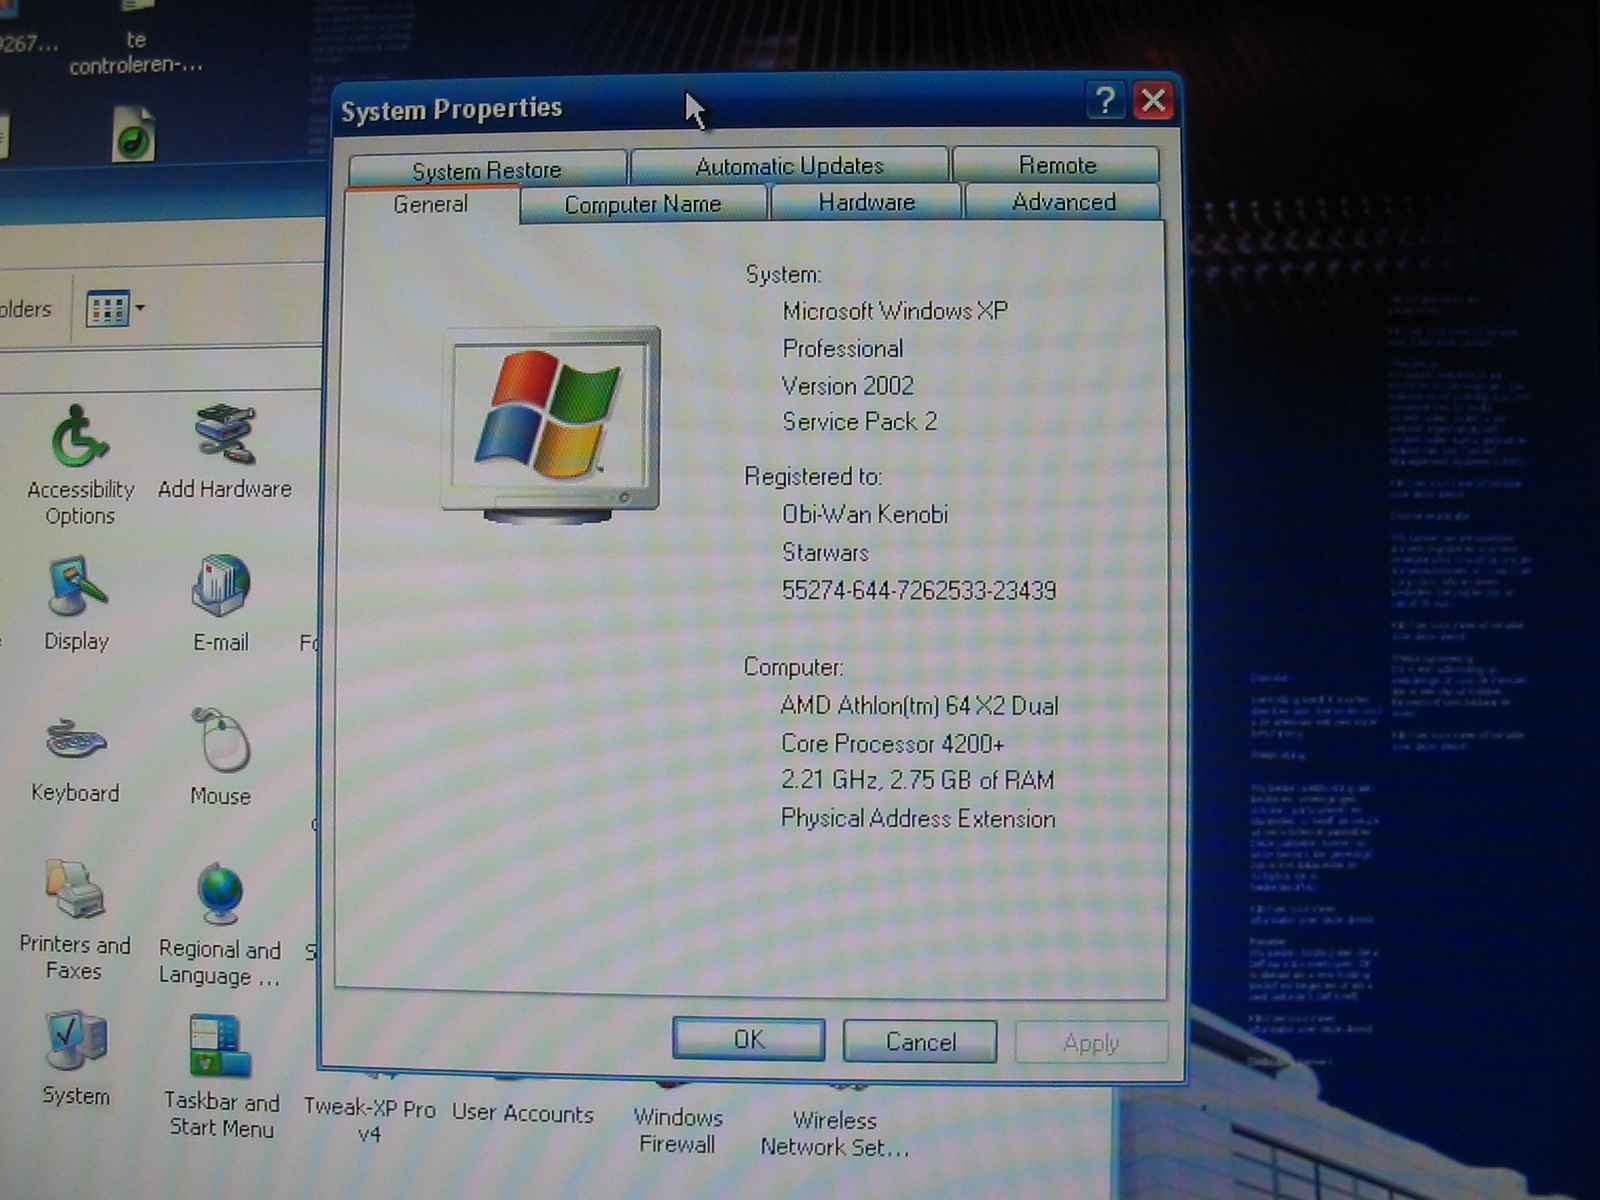Switch to the Computer Name tab
The width and height of the screenshot is (1600, 1200).
(643, 204)
